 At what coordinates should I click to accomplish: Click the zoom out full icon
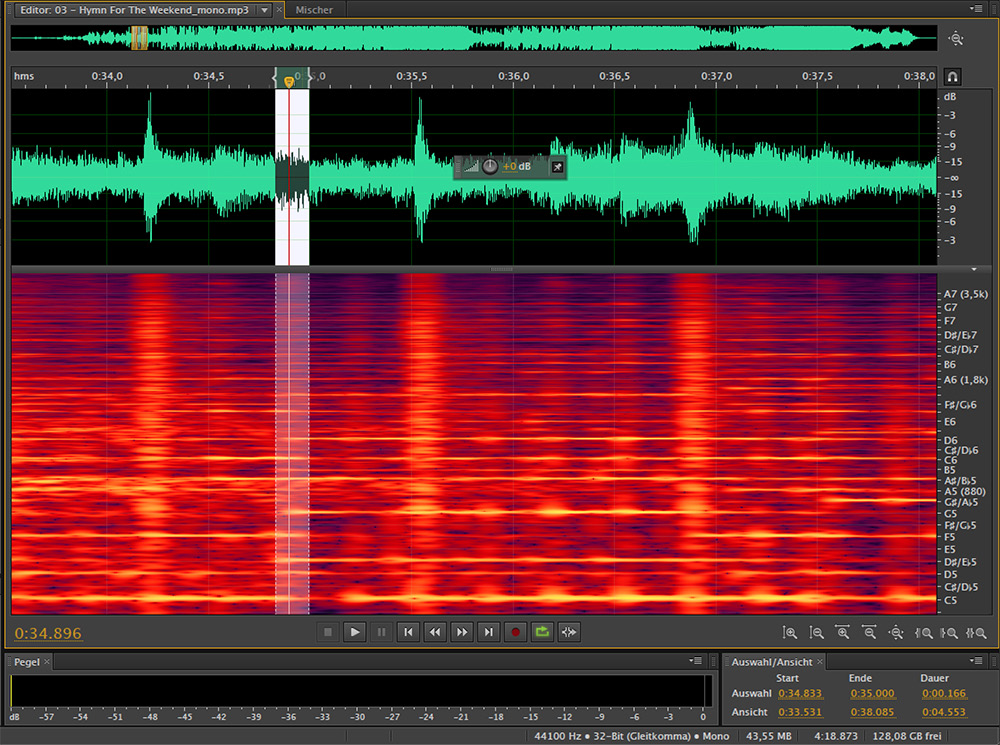pos(896,632)
